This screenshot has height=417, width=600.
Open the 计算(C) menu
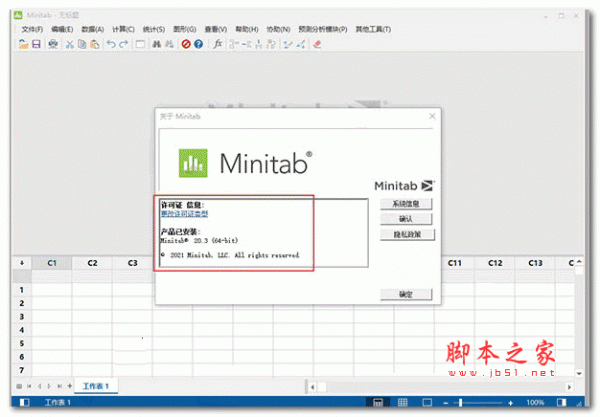123,29
